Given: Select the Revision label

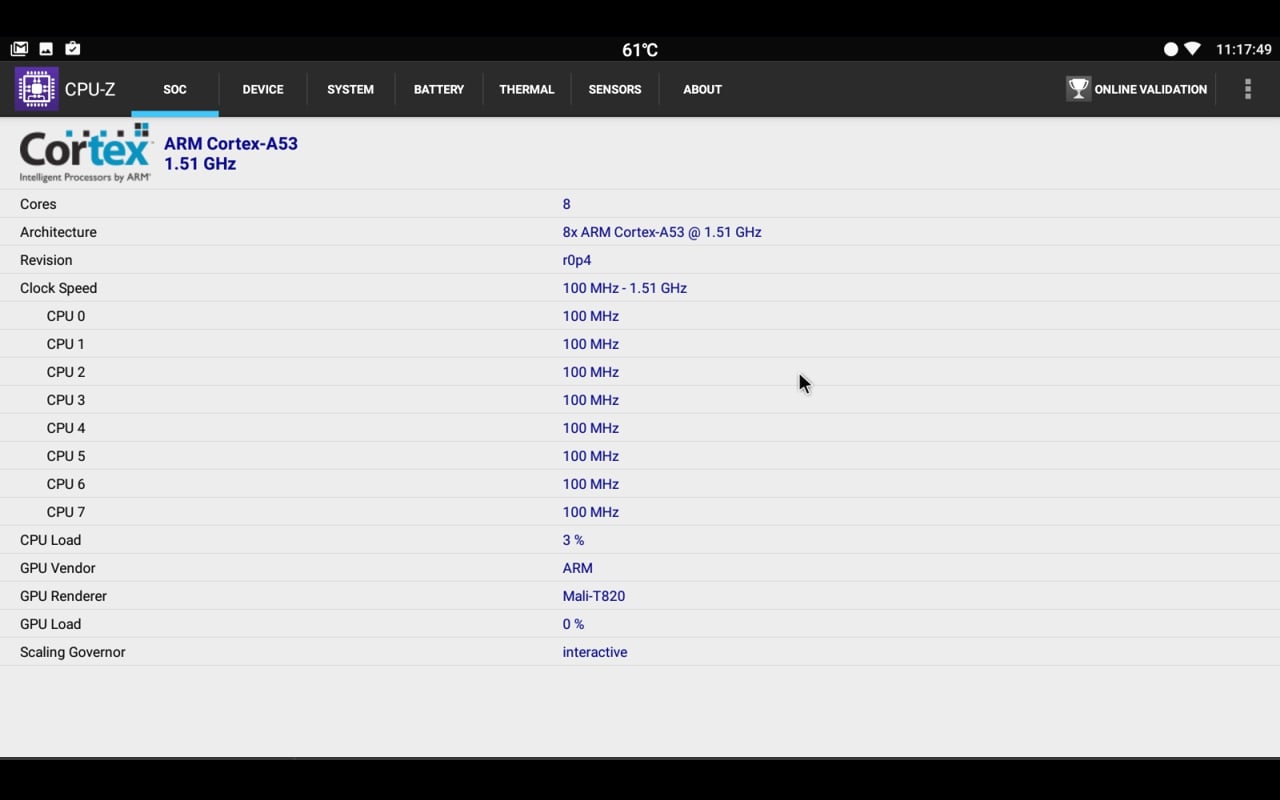Looking at the screenshot, I should click(x=46, y=260).
